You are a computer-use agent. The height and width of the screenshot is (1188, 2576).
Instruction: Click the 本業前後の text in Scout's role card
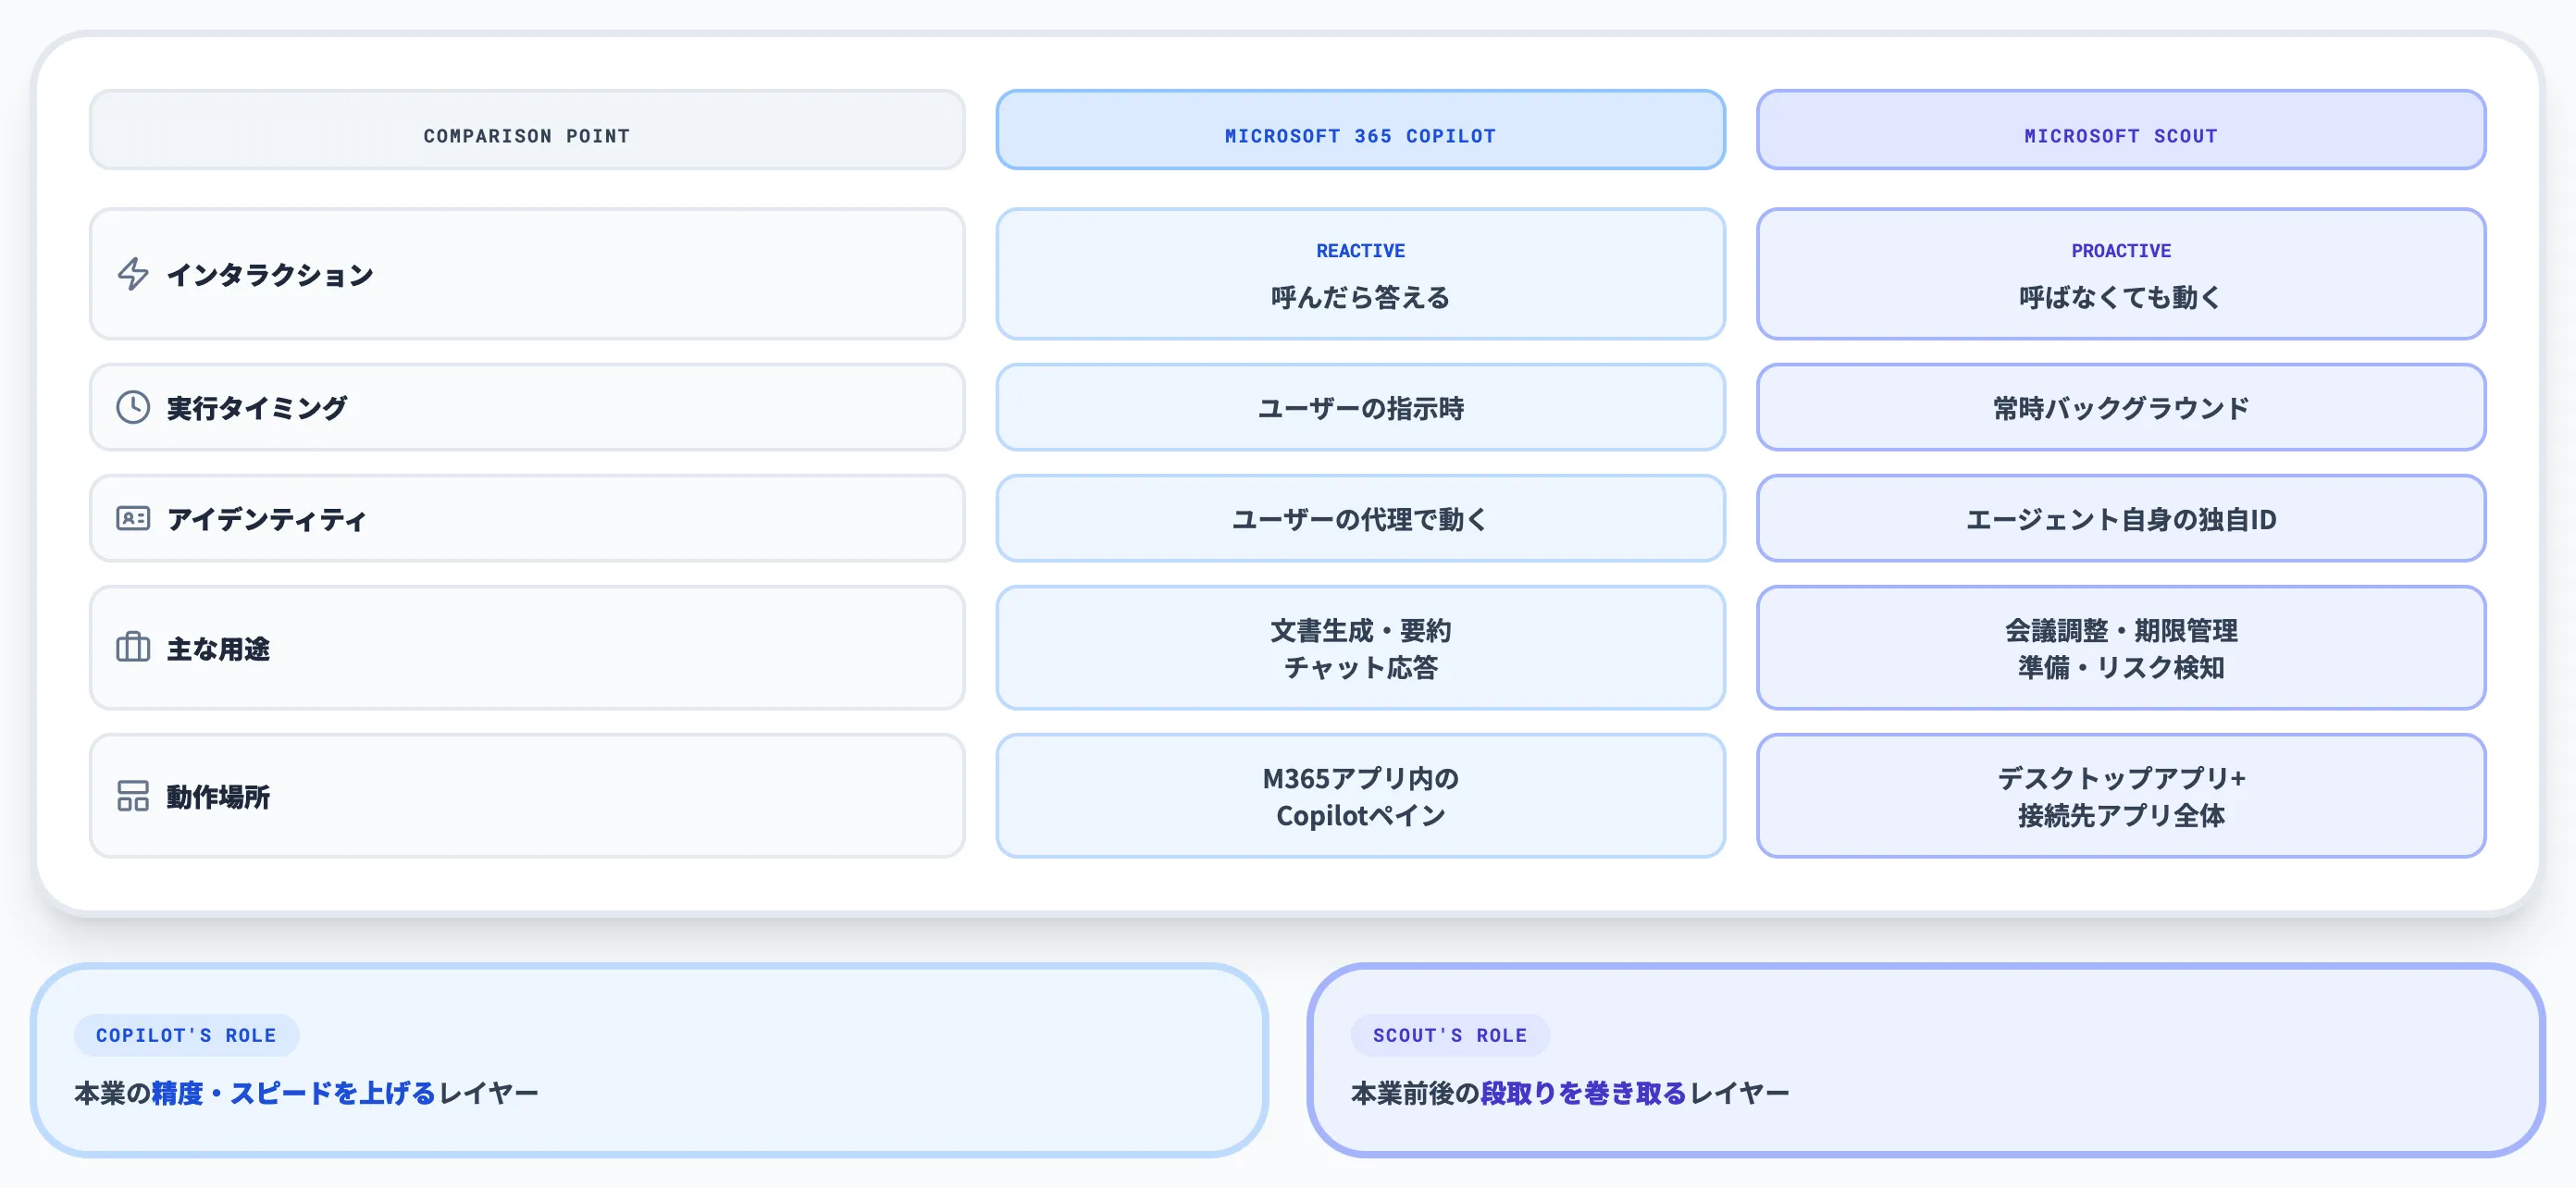(1415, 1093)
